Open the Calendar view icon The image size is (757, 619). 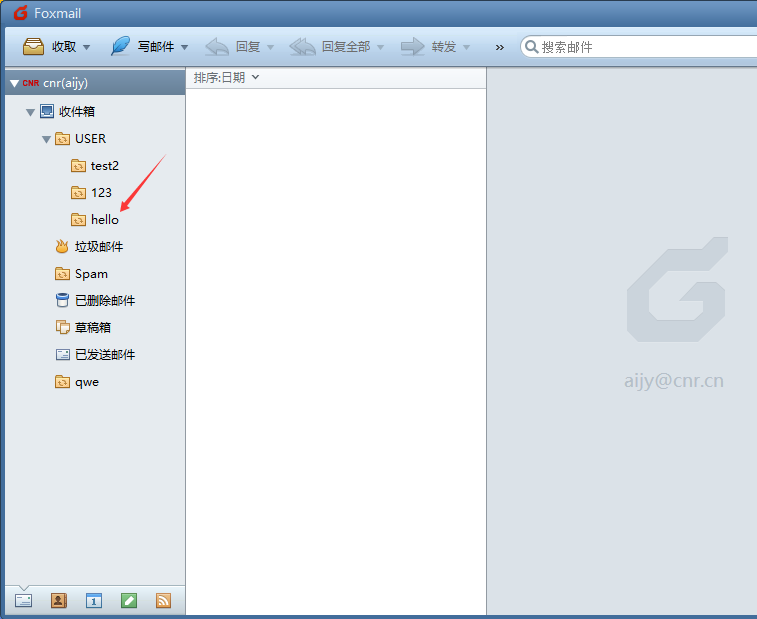94,601
